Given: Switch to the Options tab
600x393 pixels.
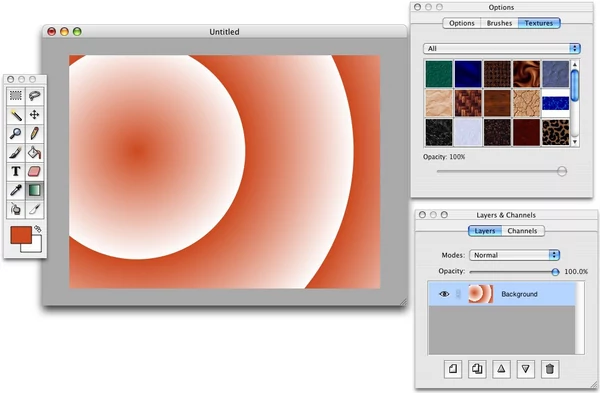Looking at the screenshot, I should click(x=461, y=23).
